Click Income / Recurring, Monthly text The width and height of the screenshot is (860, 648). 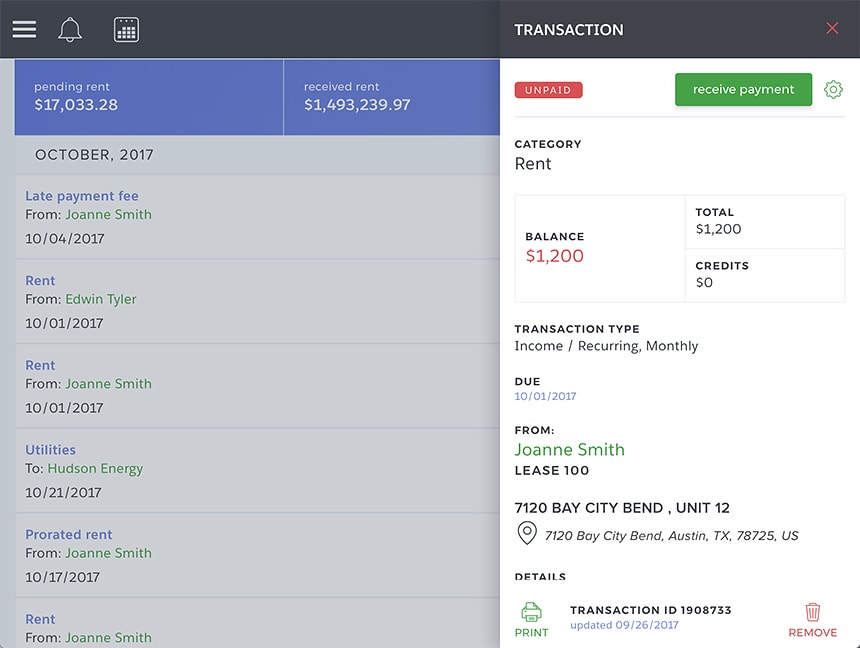(606, 346)
